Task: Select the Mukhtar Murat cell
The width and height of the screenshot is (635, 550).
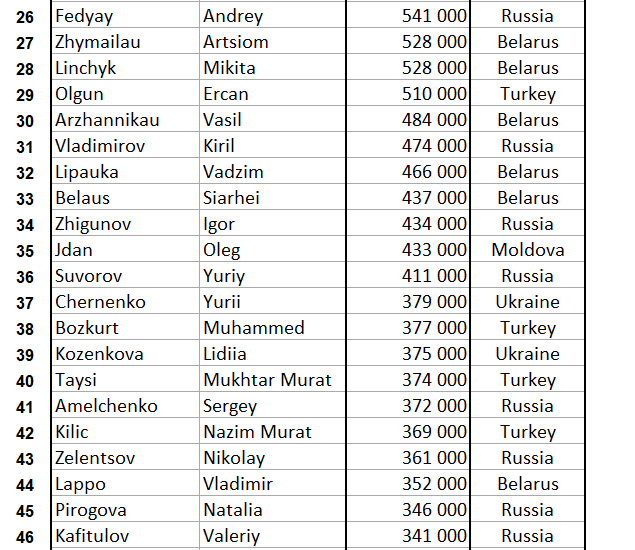Action: (x=267, y=380)
